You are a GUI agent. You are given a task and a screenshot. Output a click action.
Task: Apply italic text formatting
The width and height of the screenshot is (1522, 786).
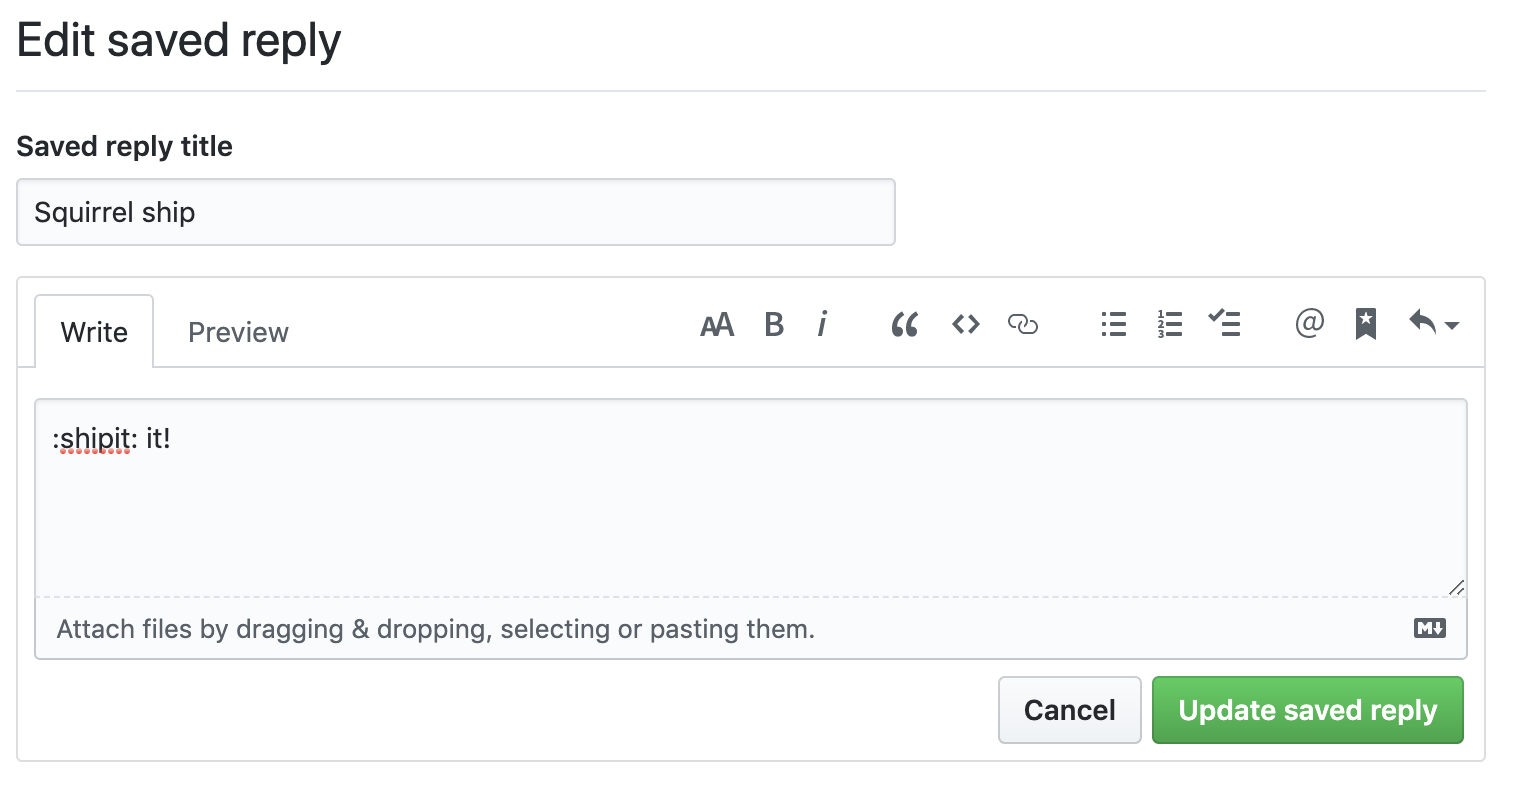click(822, 325)
